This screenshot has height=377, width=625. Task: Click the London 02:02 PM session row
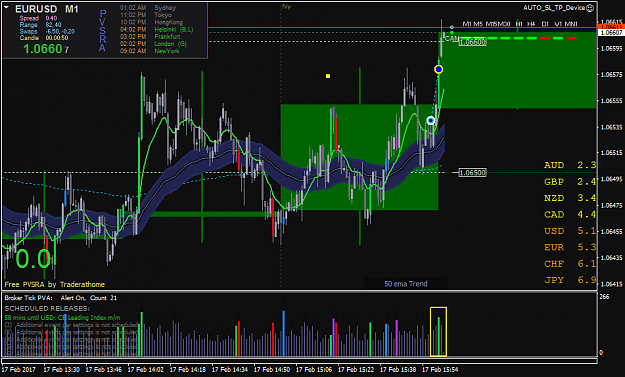click(153, 44)
